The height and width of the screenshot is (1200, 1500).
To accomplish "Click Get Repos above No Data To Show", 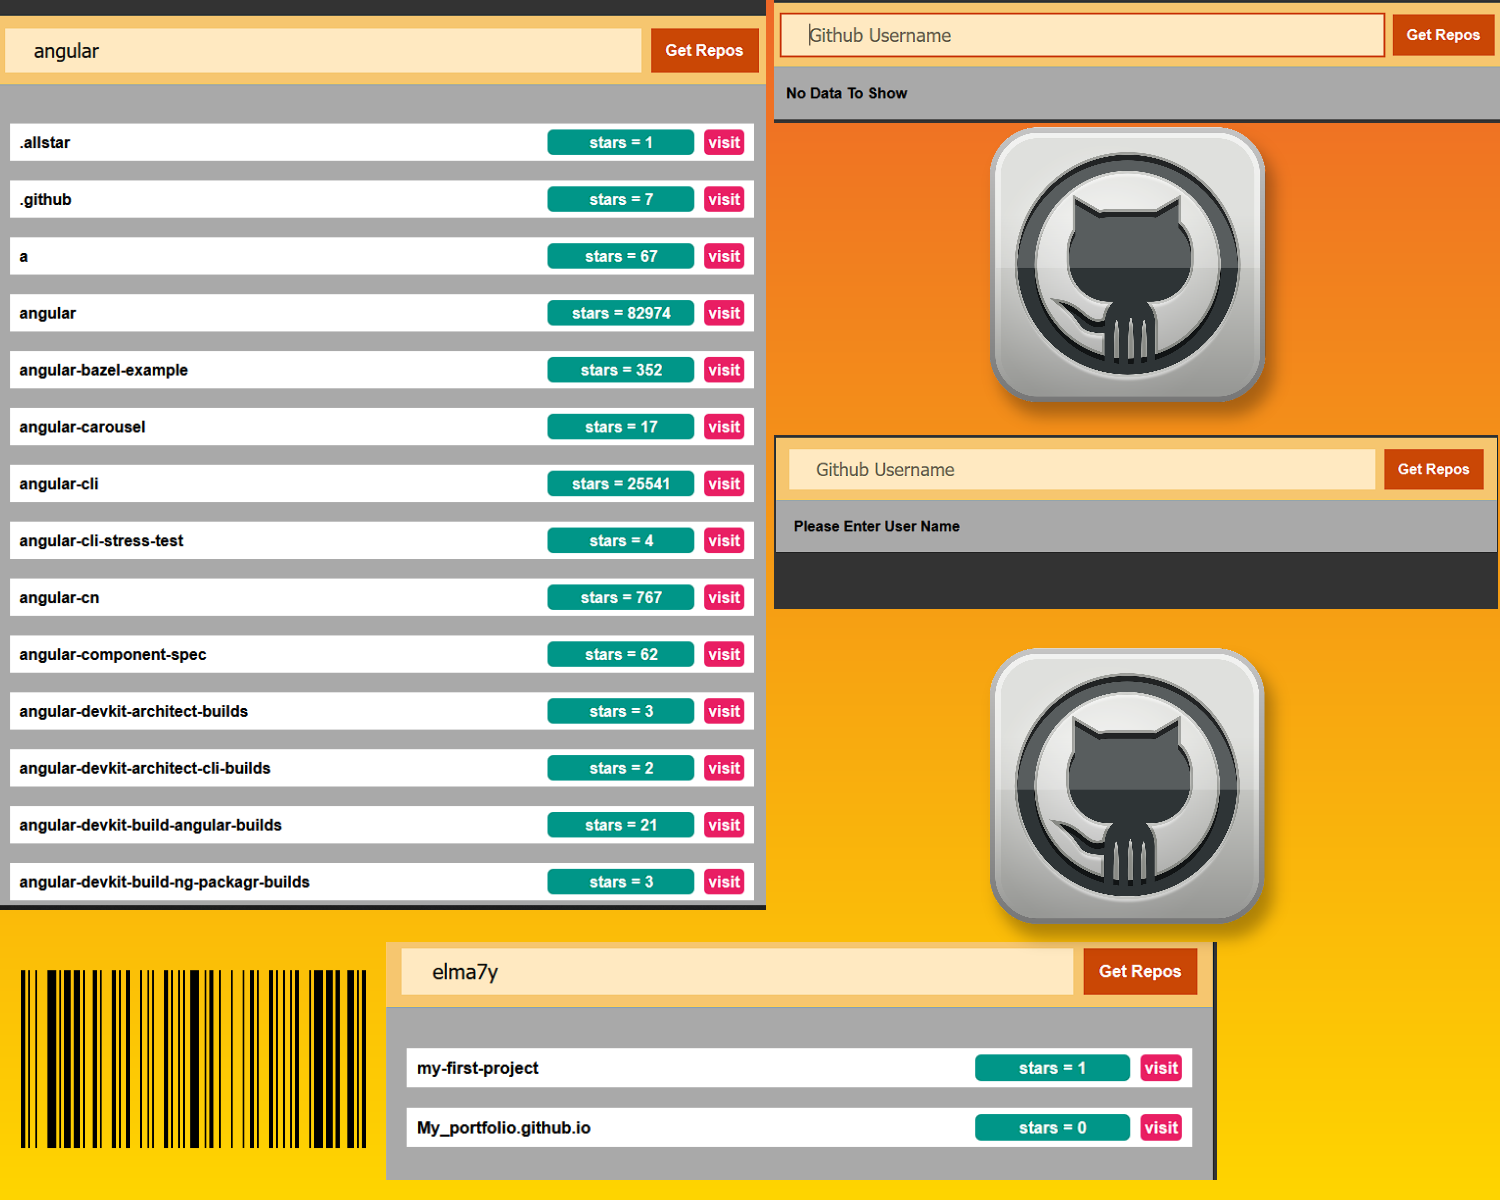I will [1442, 35].
